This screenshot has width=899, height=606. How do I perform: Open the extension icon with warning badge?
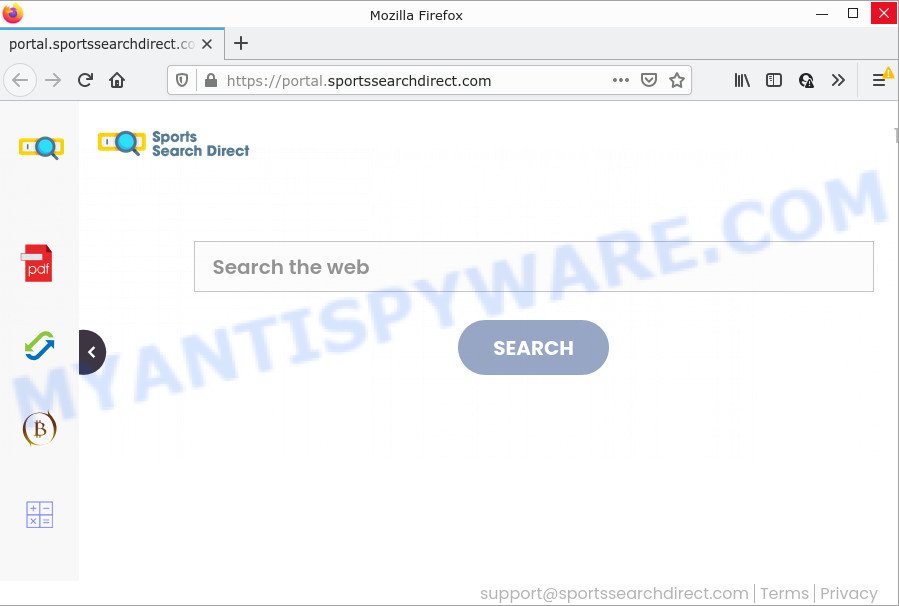point(806,80)
